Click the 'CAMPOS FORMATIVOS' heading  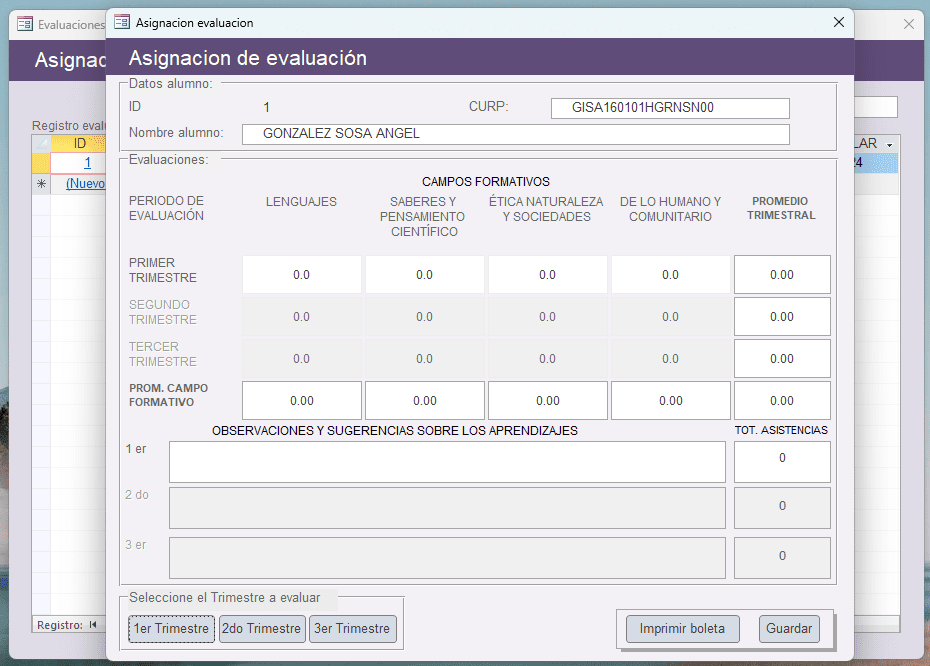tap(486, 181)
